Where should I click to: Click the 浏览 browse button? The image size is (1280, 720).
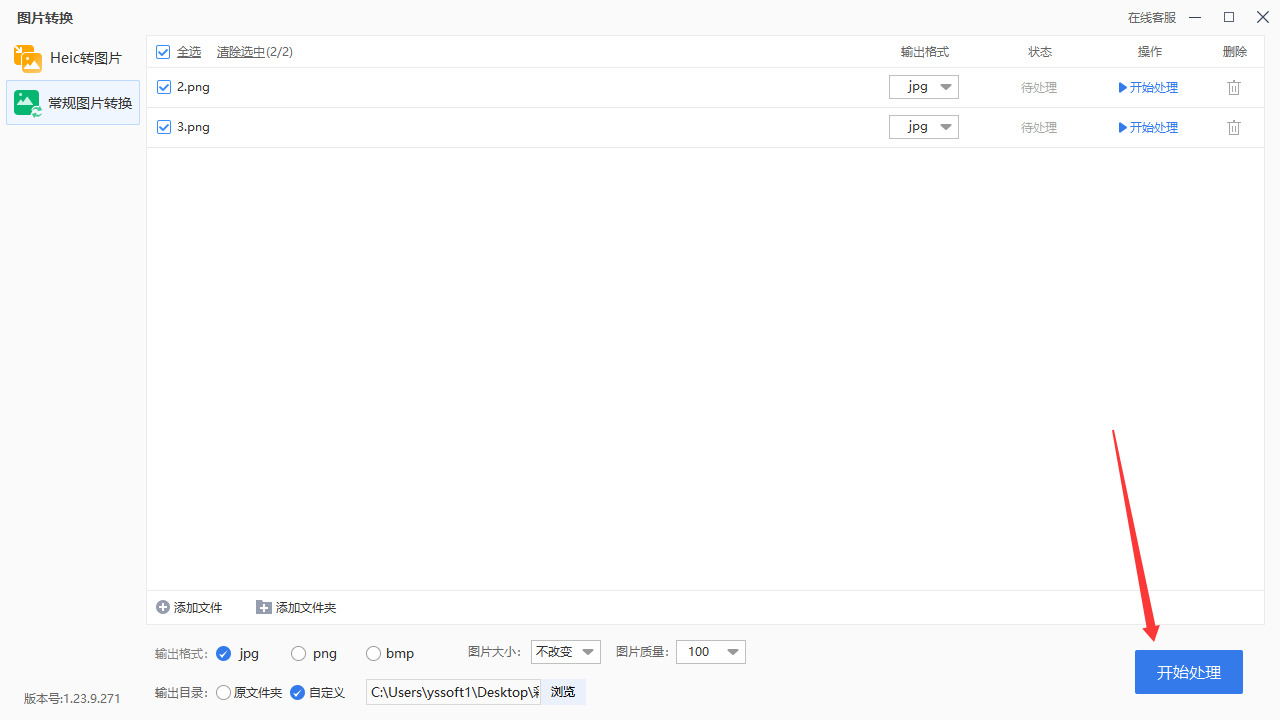(x=563, y=692)
